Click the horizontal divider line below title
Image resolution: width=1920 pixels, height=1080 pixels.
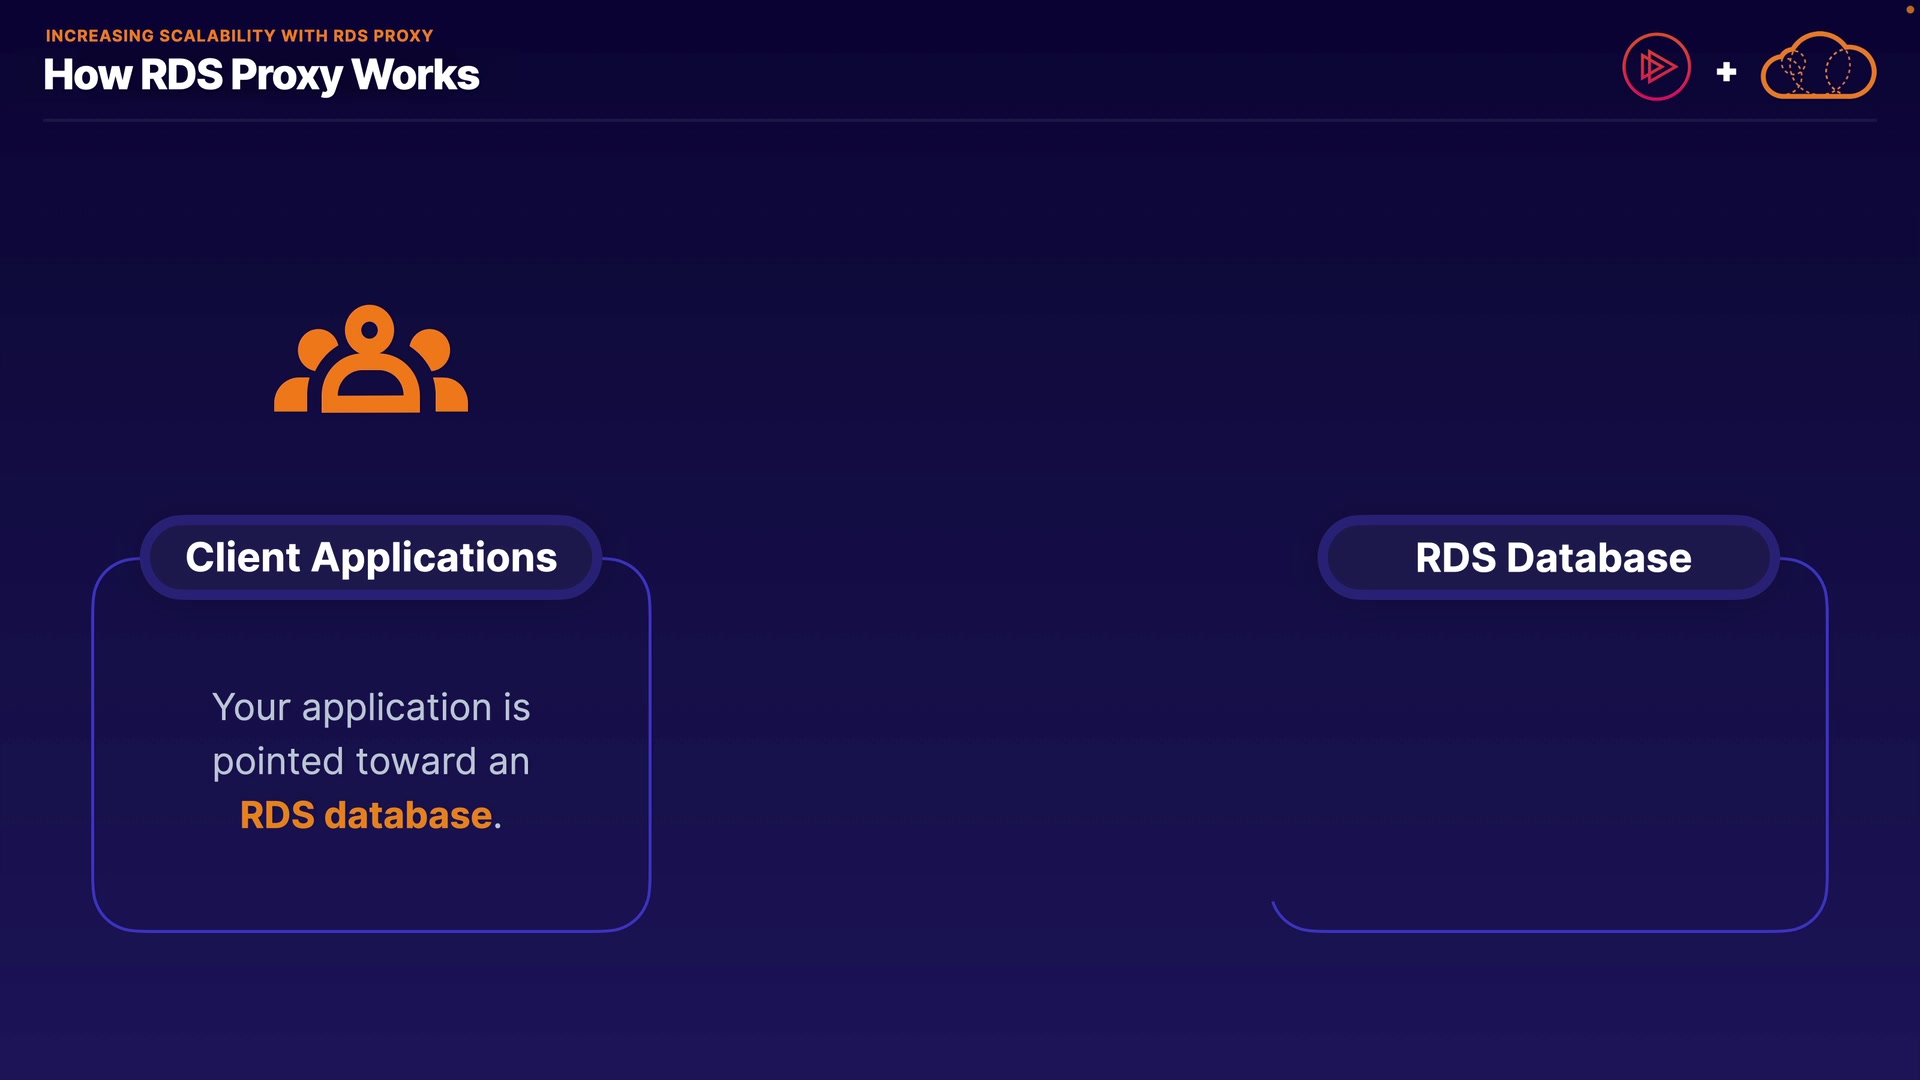(x=960, y=120)
